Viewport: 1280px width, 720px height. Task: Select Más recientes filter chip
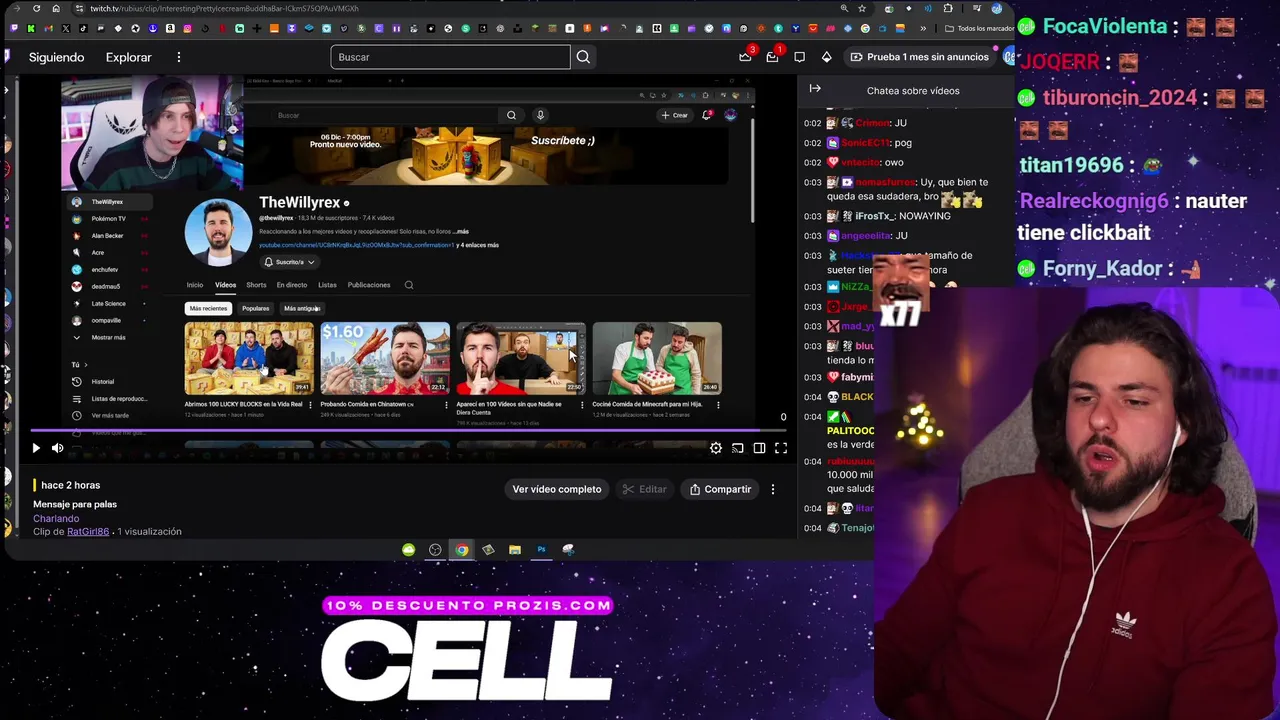click(x=208, y=308)
